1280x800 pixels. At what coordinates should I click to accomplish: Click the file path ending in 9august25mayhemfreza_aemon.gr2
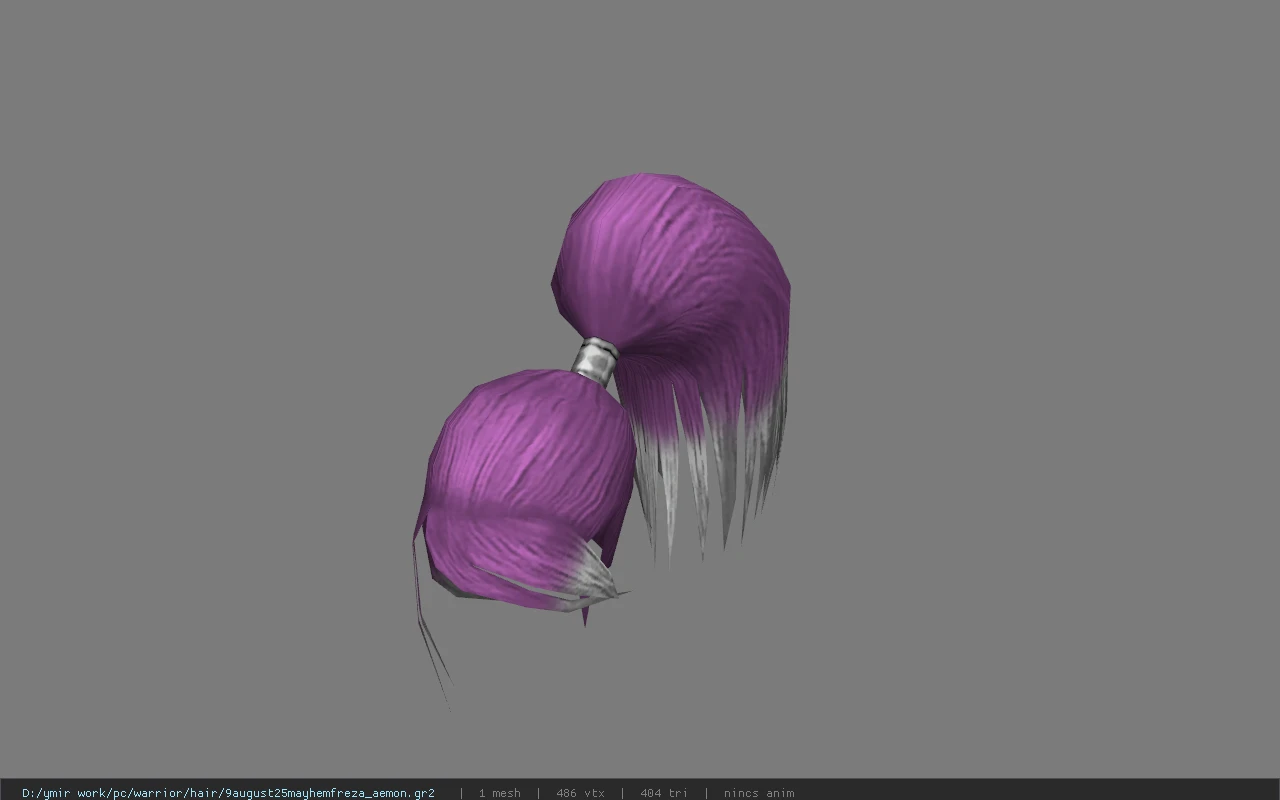click(228, 793)
